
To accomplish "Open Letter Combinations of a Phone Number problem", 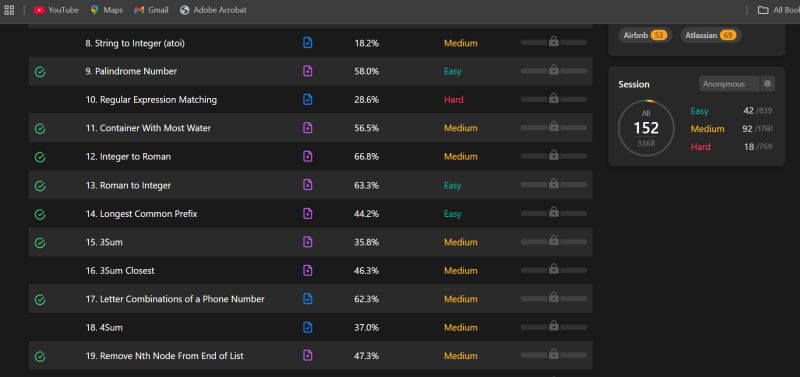I will tap(175, 299).
